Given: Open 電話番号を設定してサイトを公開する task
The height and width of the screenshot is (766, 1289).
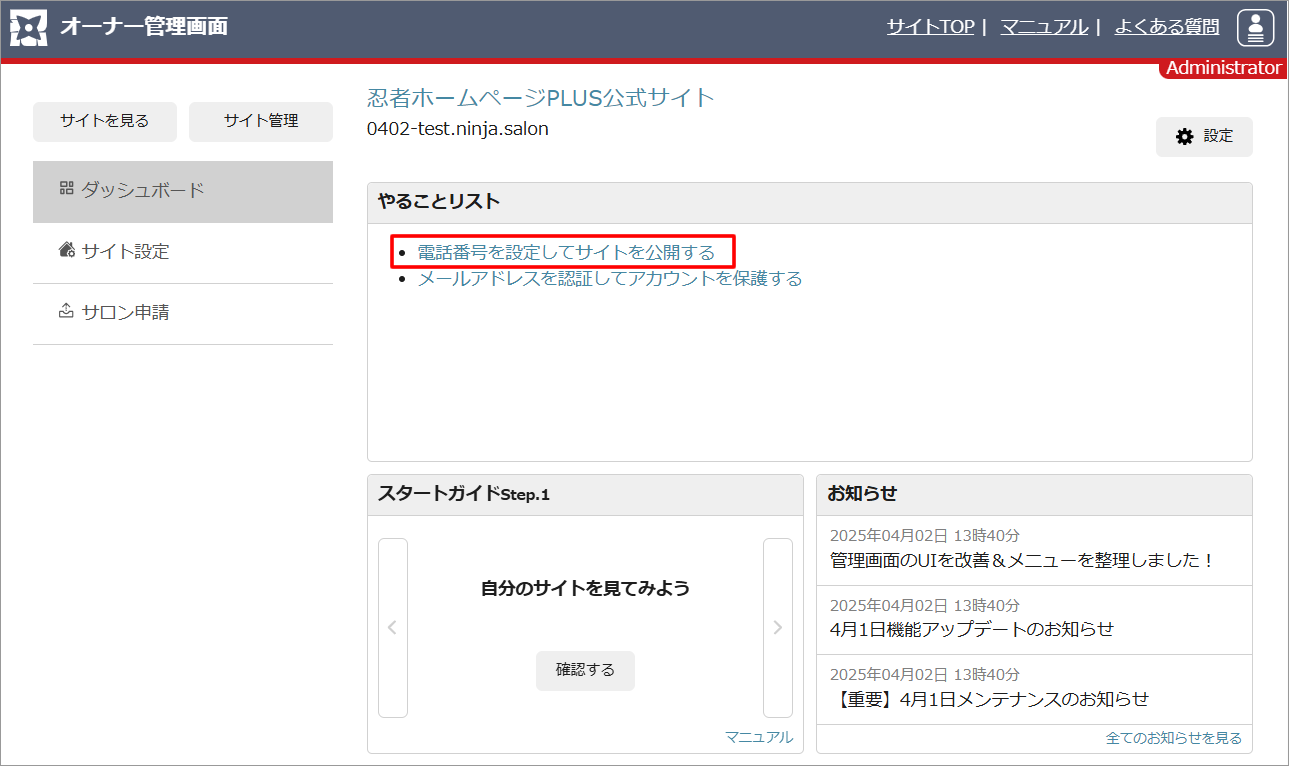Looking at the screenshot, I should coord(566,252).
